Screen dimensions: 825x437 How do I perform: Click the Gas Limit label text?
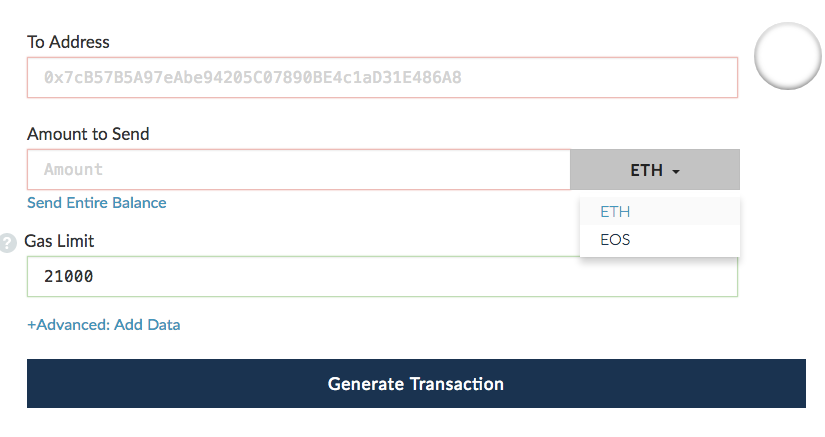pyautogui.click(x=59, y=241)
